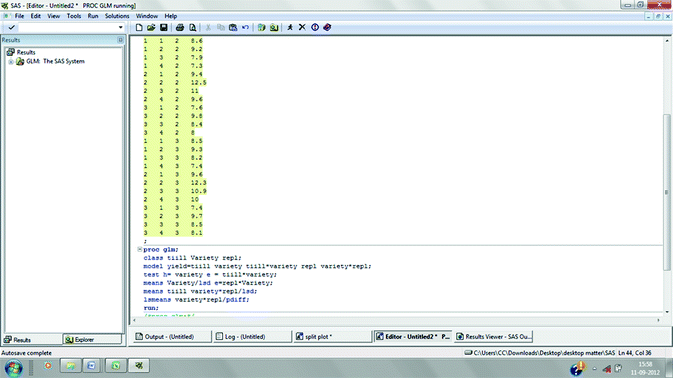Click the Results root folder icon

(x=11, y=52)
